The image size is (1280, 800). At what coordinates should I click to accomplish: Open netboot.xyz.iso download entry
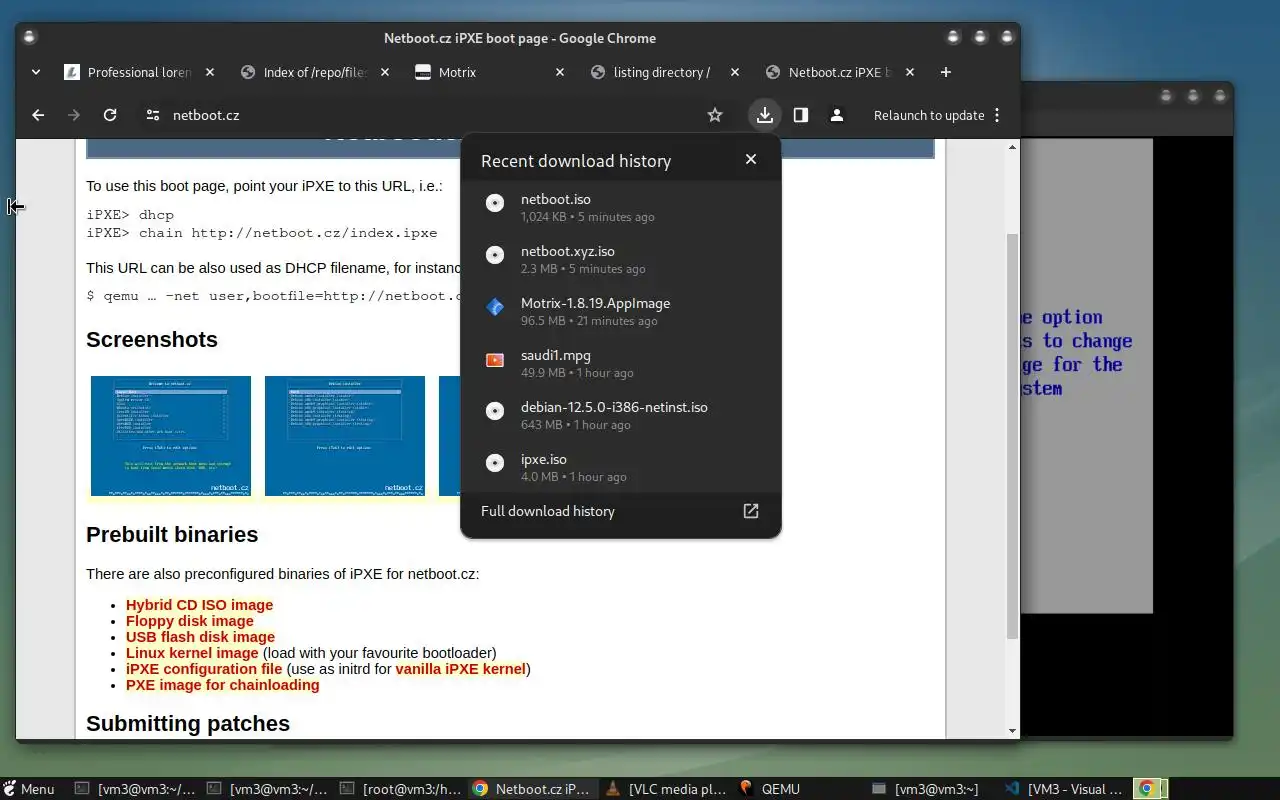620,260
